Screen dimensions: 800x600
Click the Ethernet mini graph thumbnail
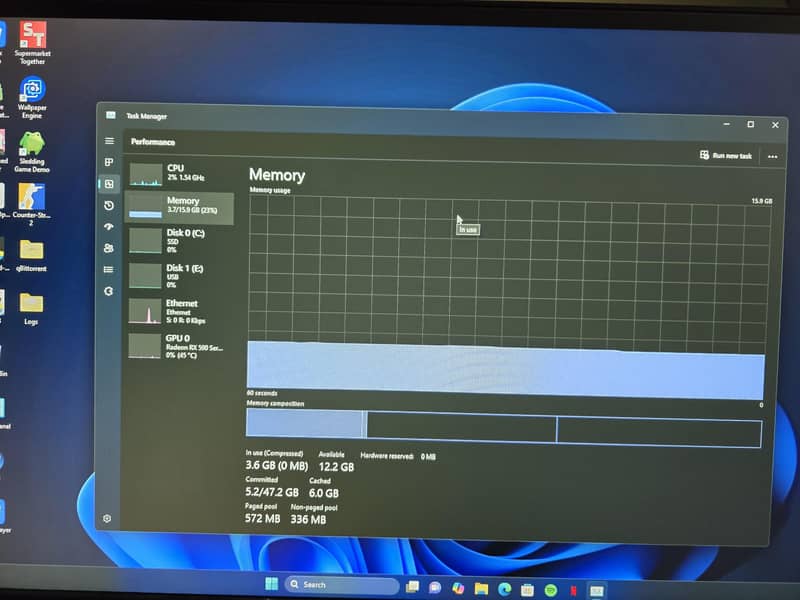145,312
